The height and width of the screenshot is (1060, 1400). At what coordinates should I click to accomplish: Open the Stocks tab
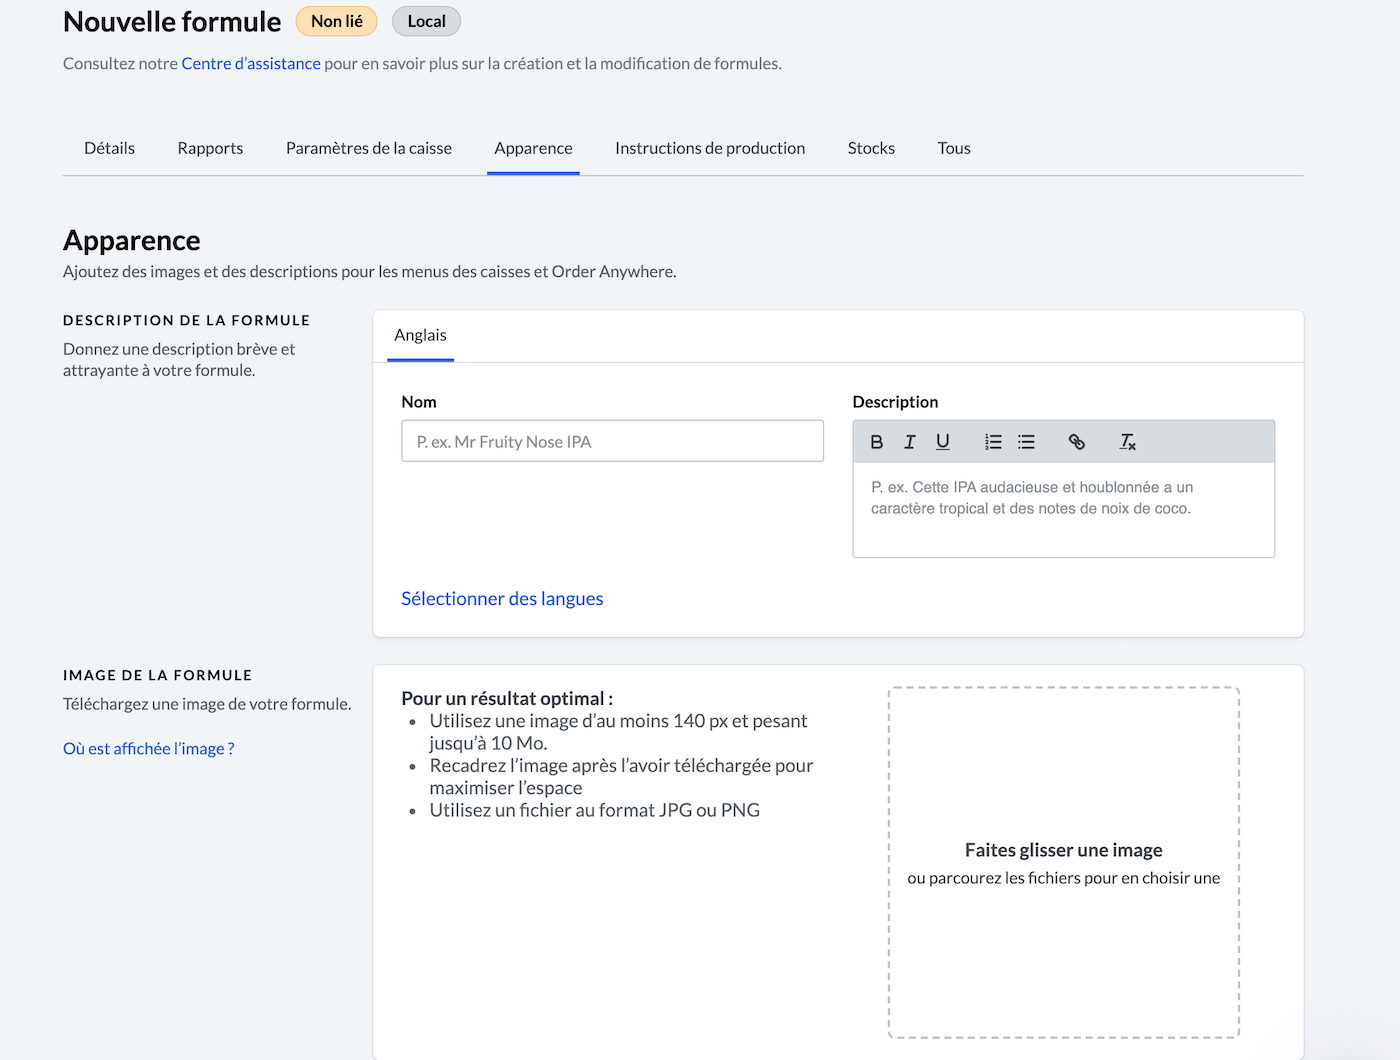(871, 148)
